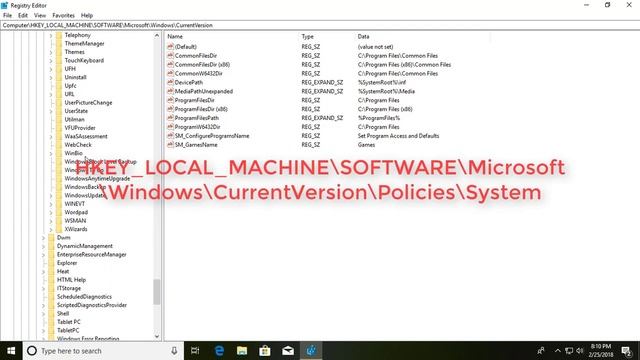
Task: Expand the Themes key
Action: pyautogui.click(x=51, y=52)
